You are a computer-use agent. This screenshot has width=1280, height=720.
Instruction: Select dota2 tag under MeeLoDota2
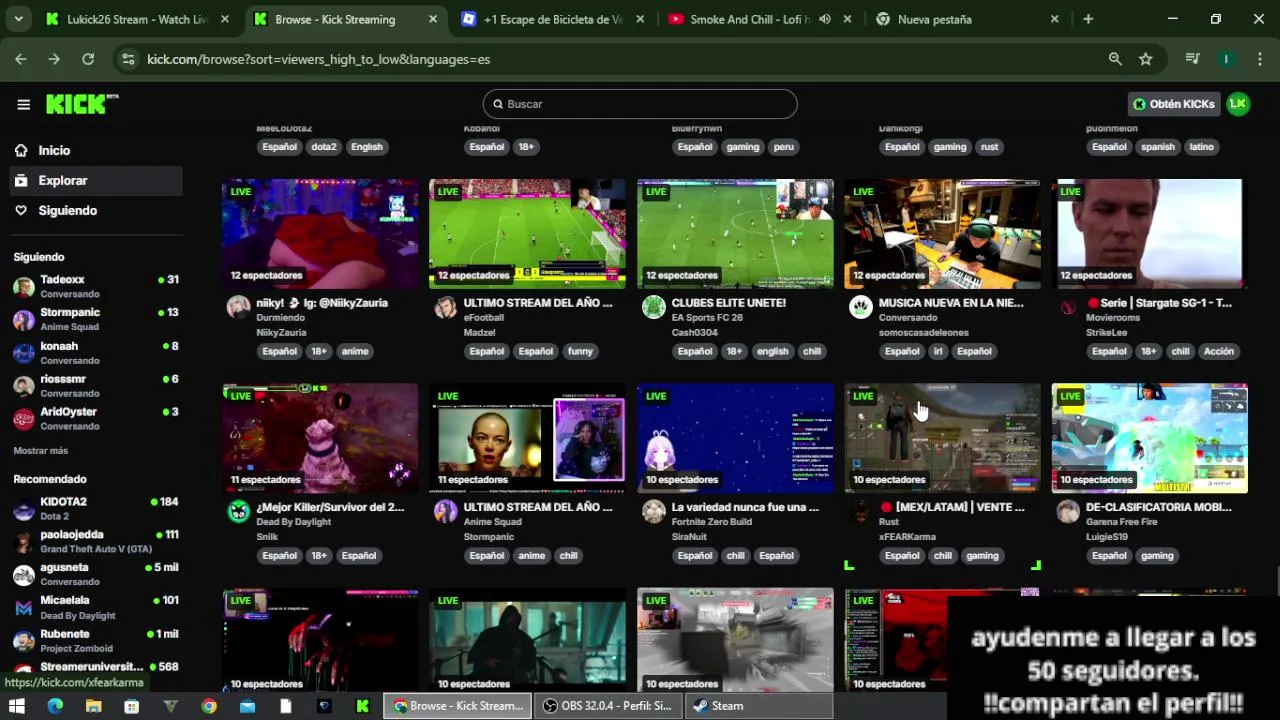323,146
